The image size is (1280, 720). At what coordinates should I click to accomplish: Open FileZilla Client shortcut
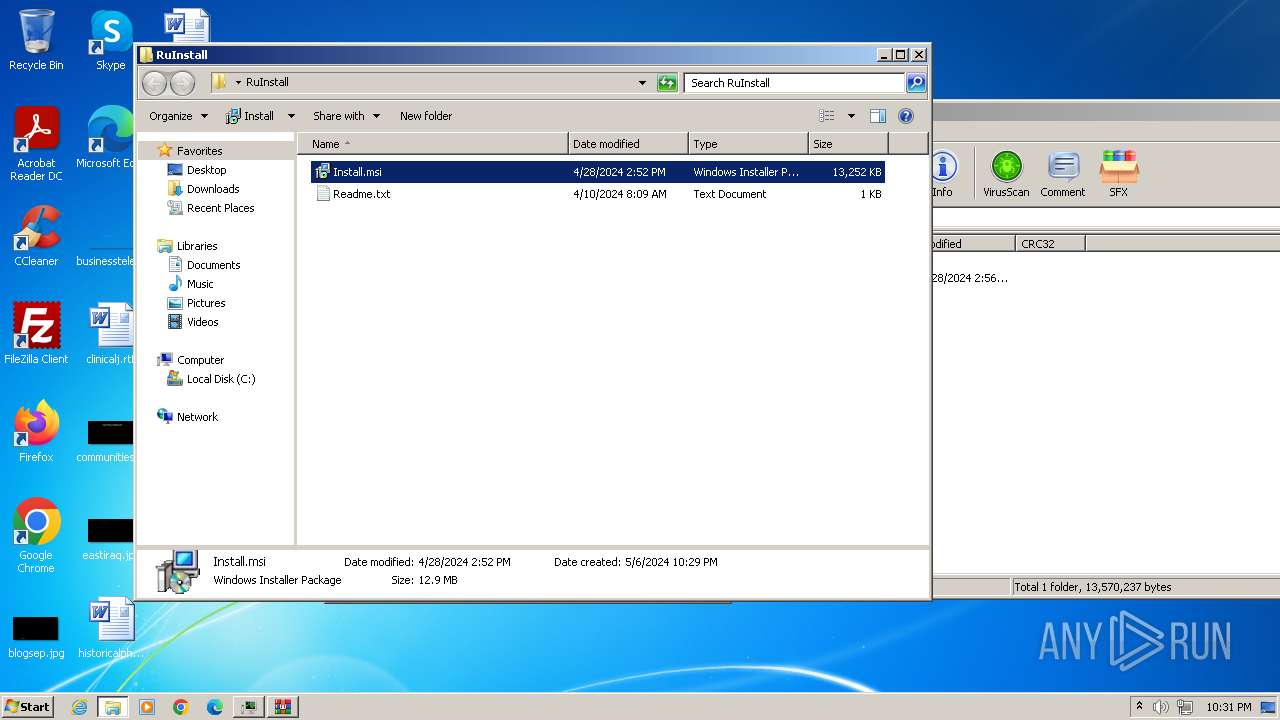tap(36, 333)
